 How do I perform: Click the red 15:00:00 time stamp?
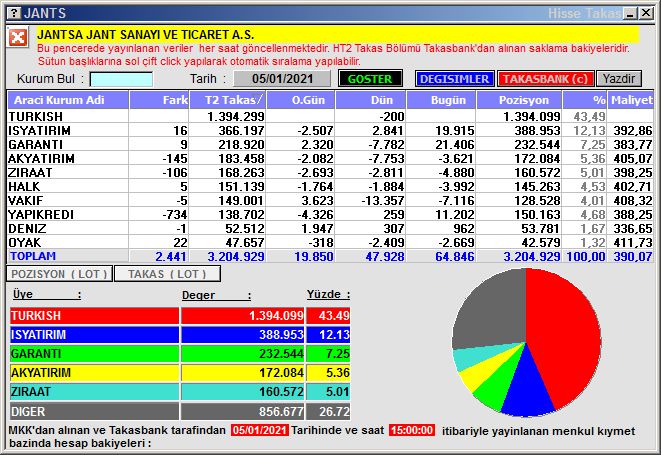412,430
